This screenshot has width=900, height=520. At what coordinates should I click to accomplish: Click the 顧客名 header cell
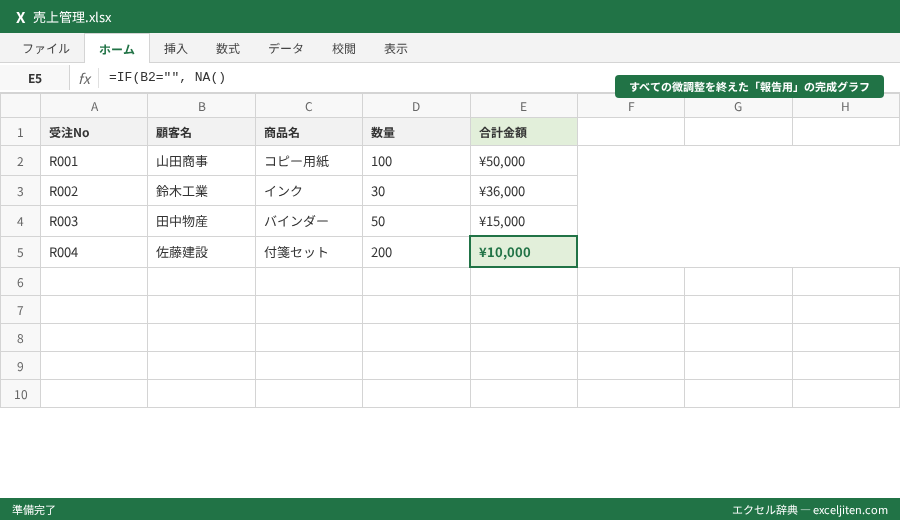click(201, 132)
